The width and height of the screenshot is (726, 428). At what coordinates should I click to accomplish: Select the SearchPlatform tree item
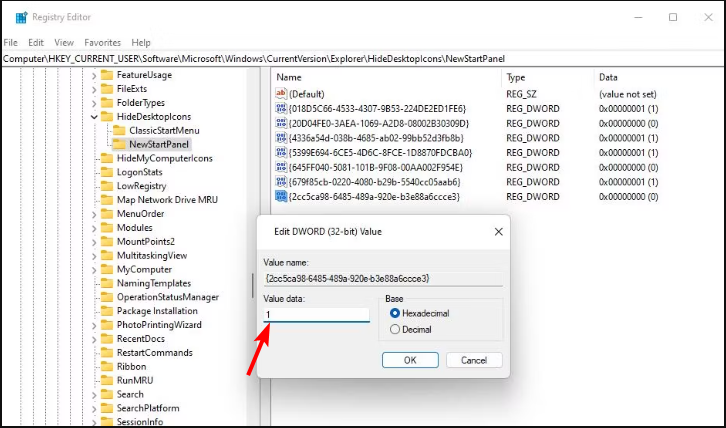click(148, 408)
